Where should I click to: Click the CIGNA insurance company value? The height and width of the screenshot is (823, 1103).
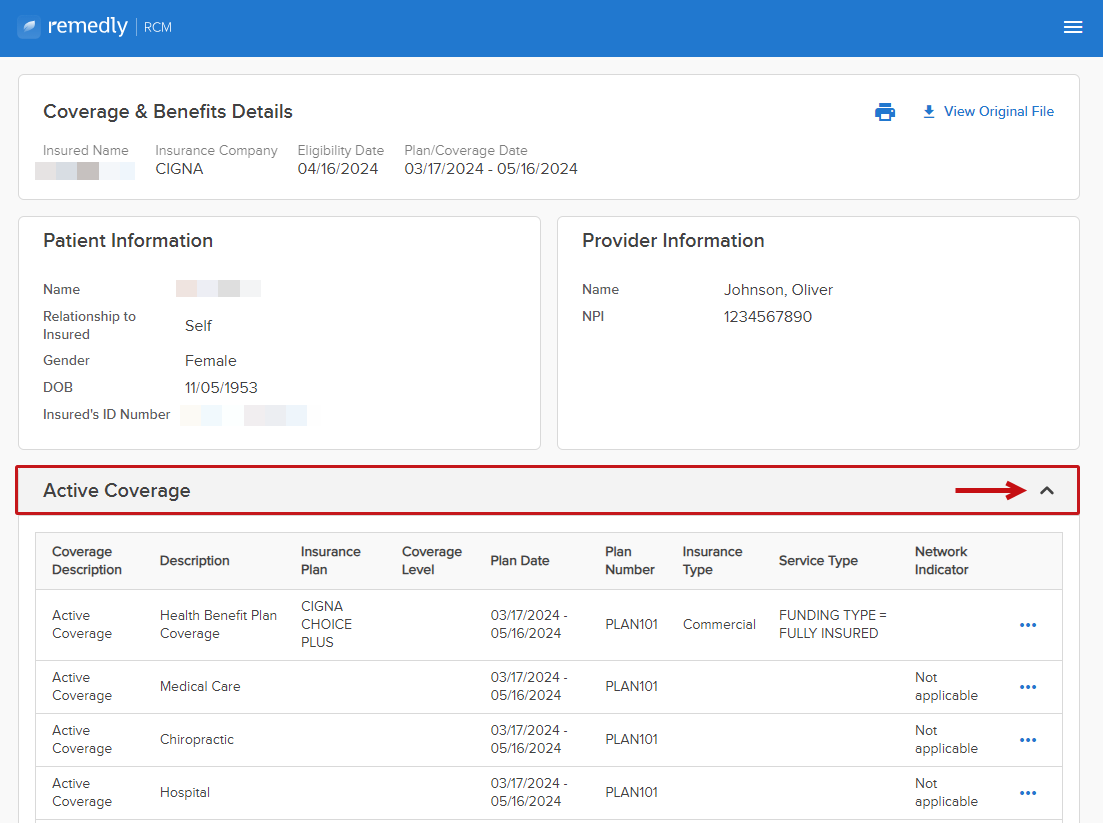[179, 169]
